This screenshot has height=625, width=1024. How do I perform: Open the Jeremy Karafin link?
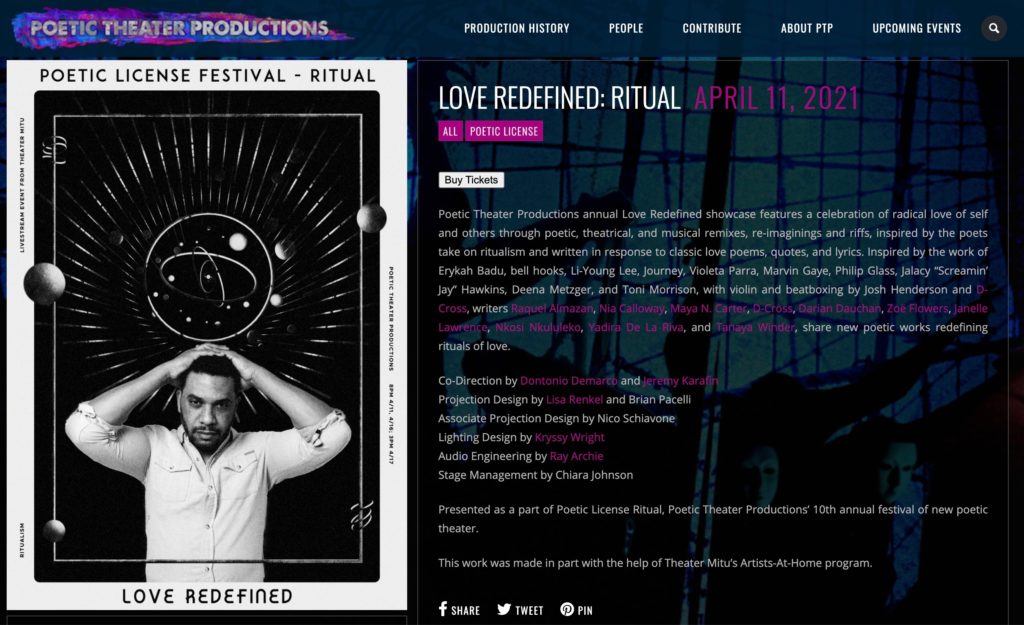680,381
